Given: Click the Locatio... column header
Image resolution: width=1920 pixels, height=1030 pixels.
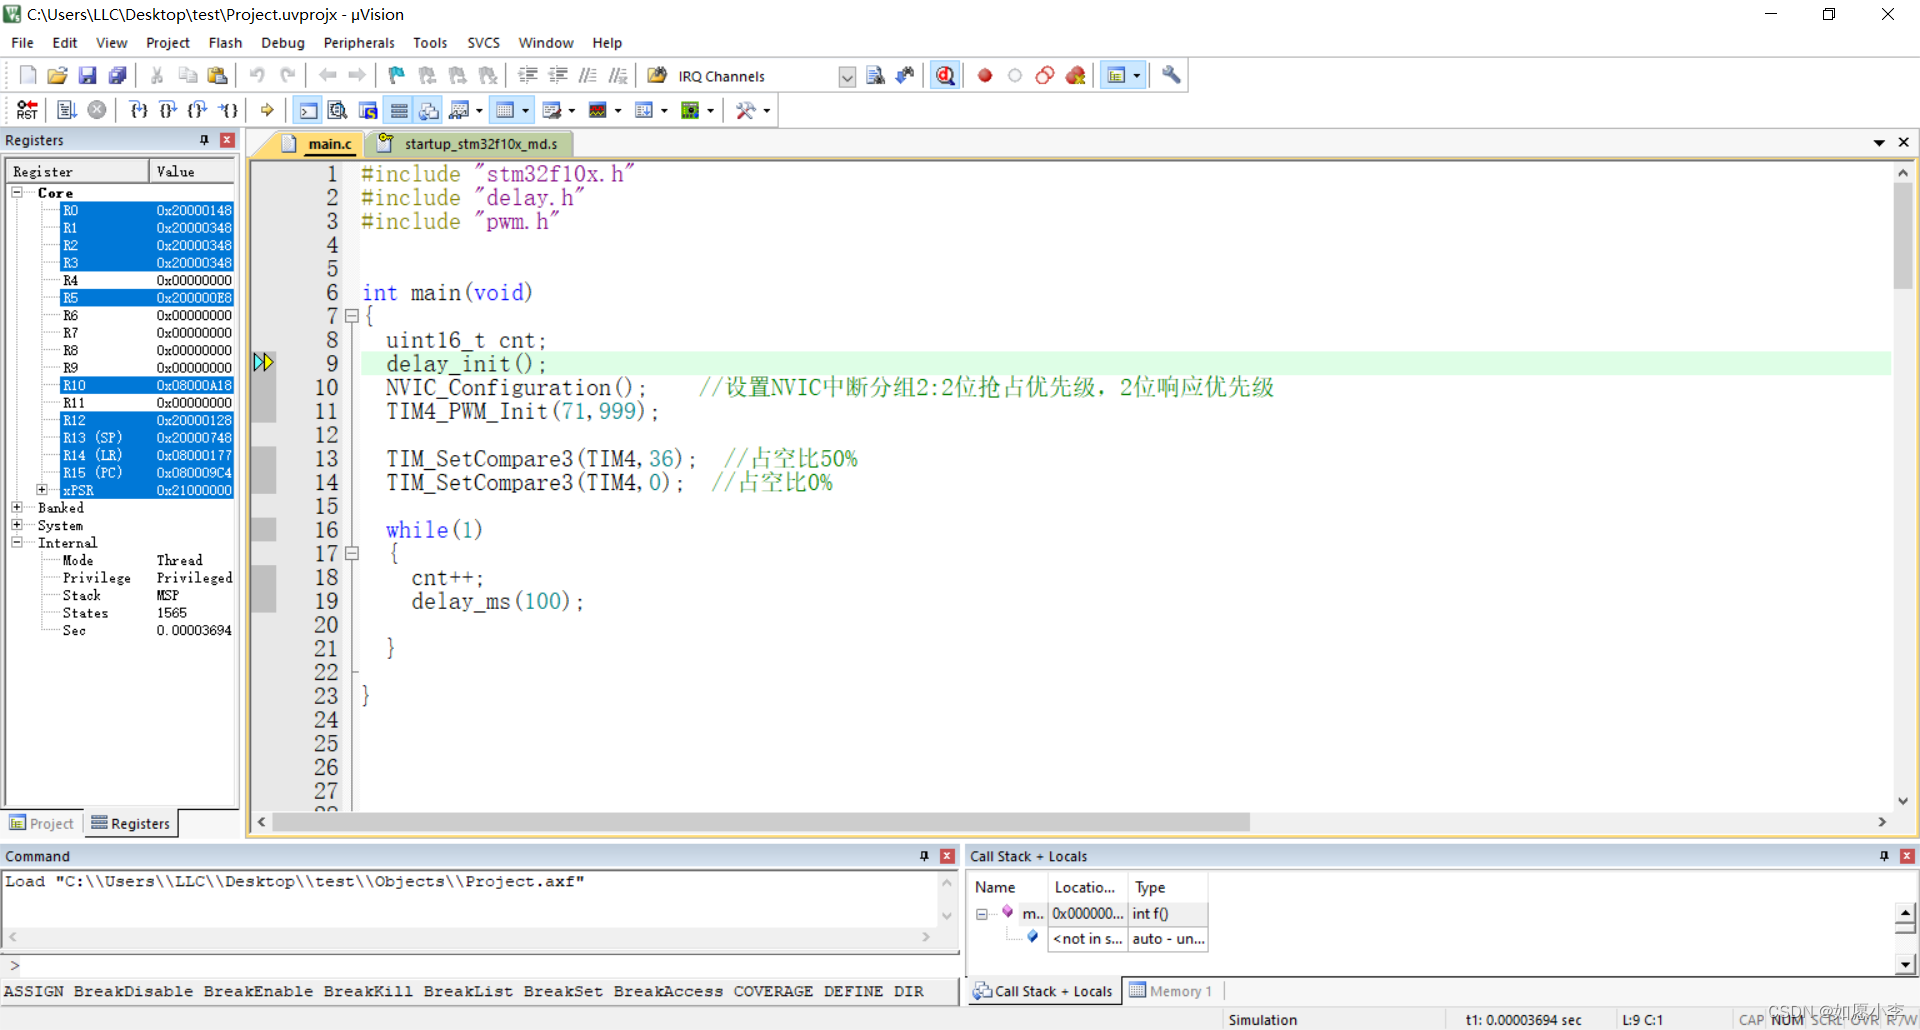Looking at the screenshot, I should 1086,887.
